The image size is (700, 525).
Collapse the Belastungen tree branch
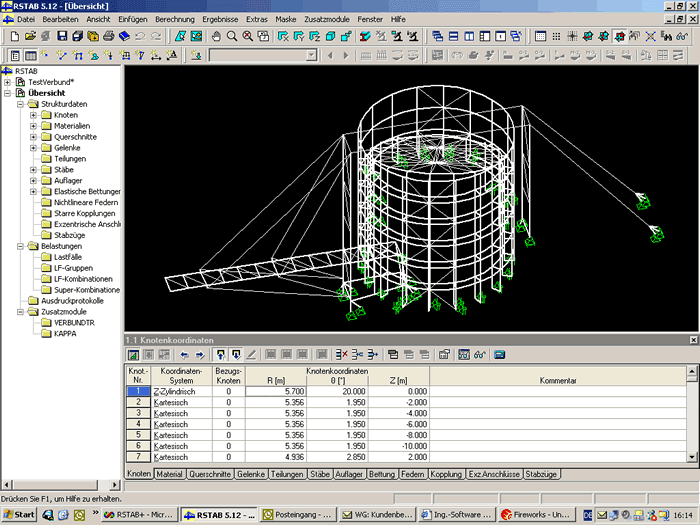point(20,246)
